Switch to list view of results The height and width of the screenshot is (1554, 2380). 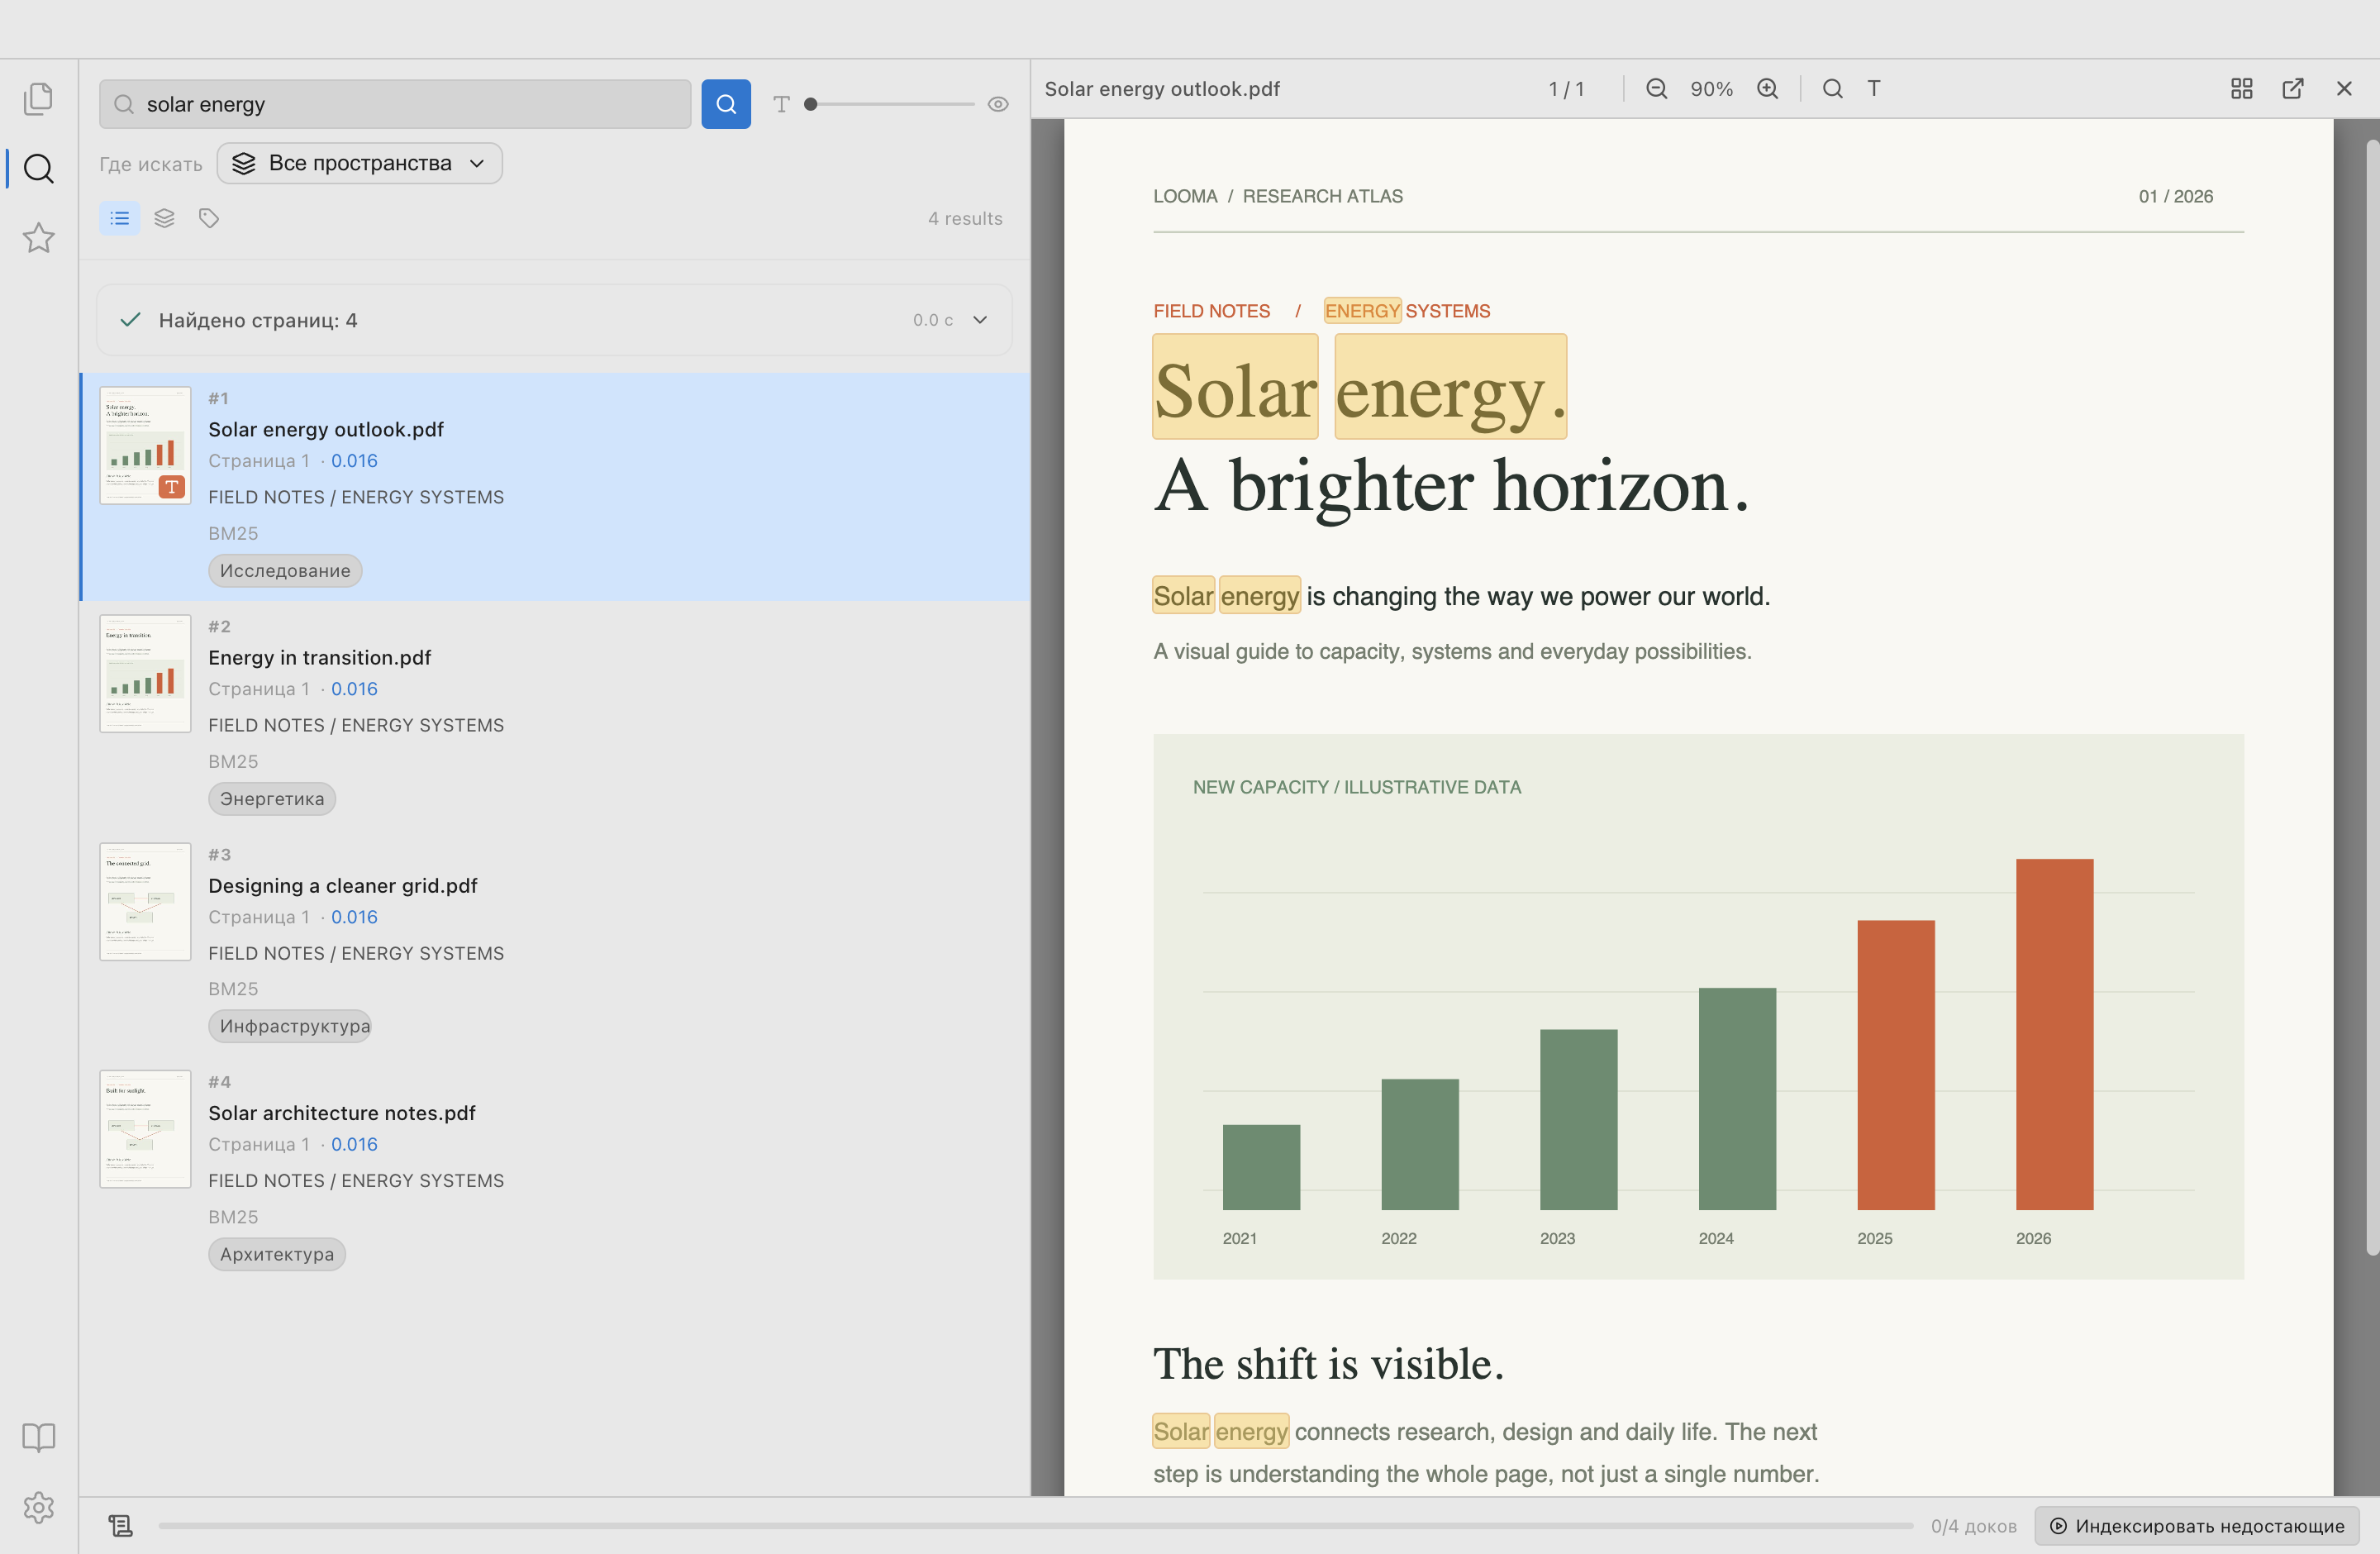[x=120, y=218]
